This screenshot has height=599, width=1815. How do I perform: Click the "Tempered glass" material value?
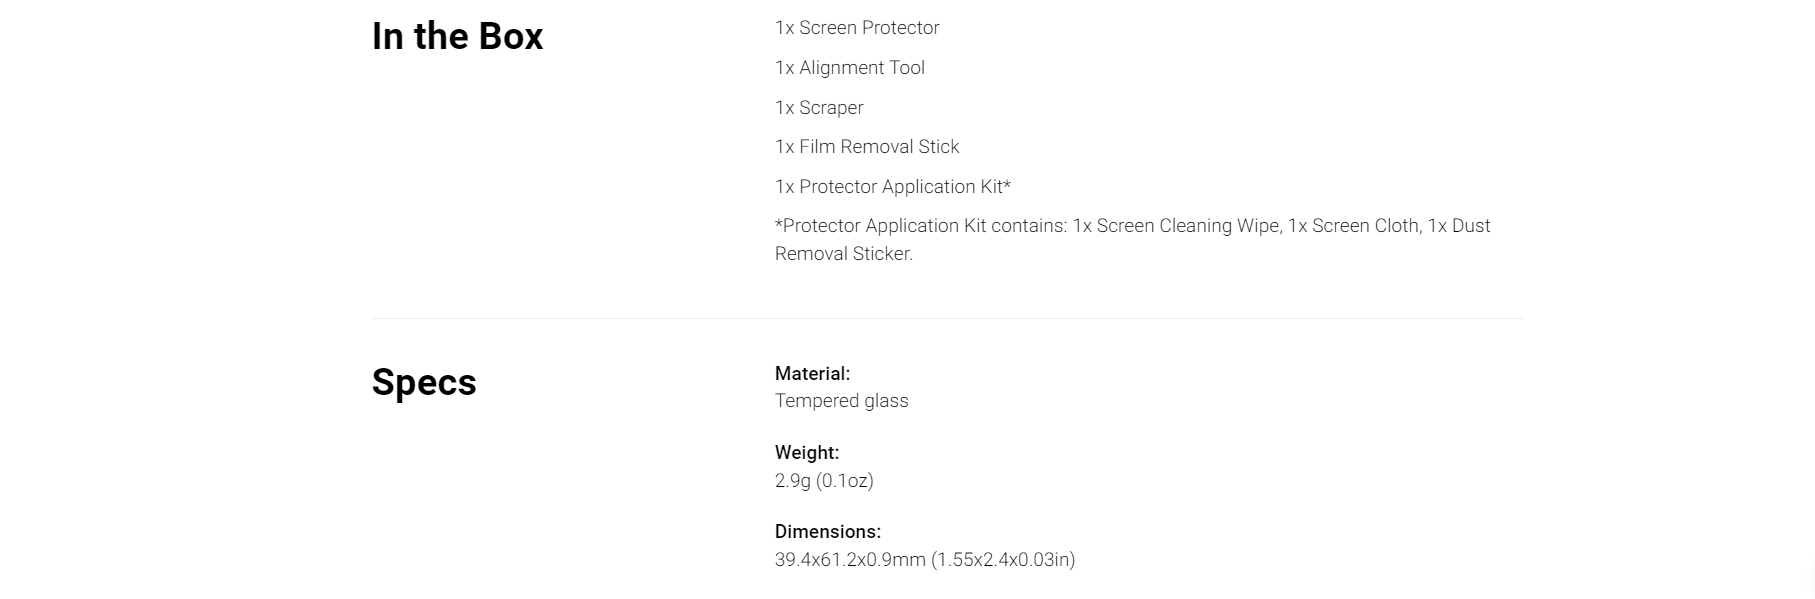841,401
